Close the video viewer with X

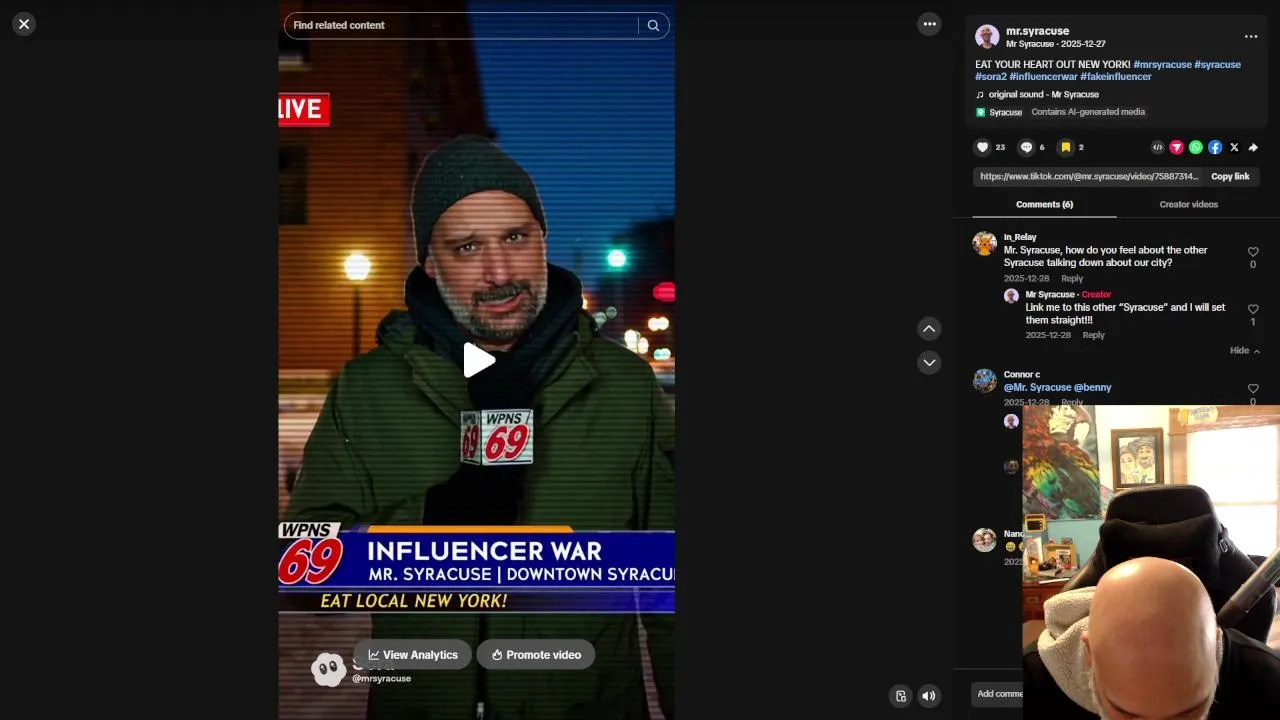click(24, 24)
